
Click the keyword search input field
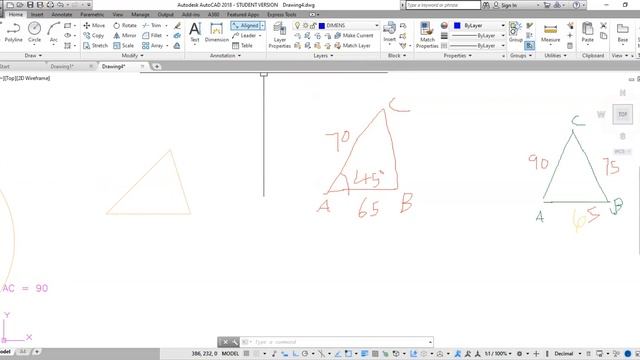pos(443,5)
